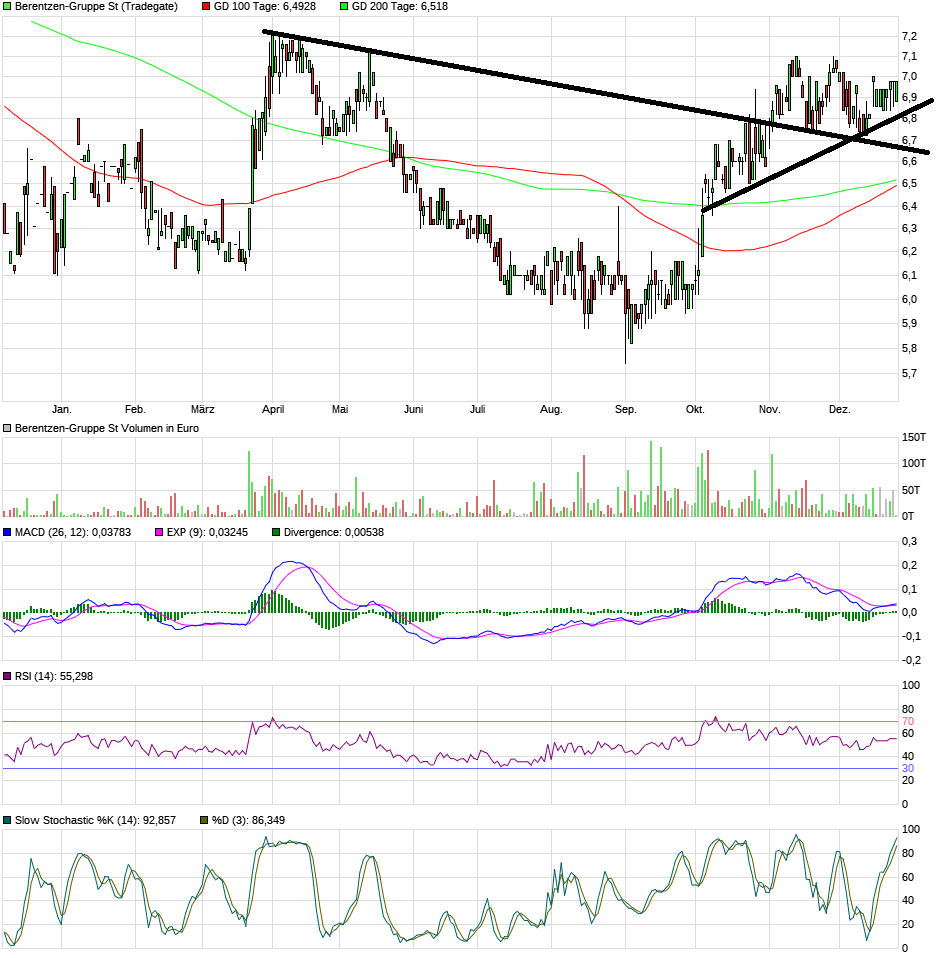Click the red 70 RSI overbought label
This screenshot has height=958, width=940.
908,722
